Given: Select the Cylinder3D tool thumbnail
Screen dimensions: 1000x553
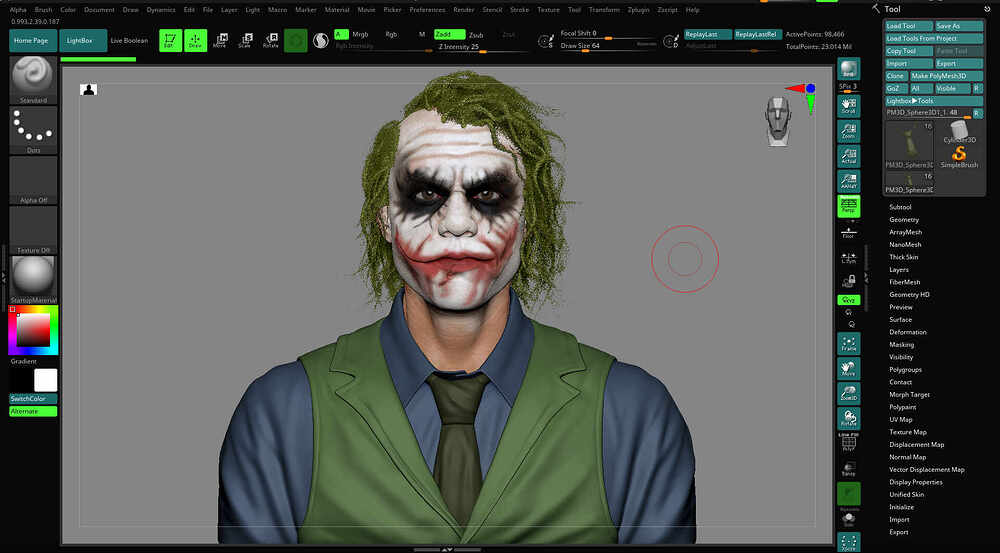Looking at the screenshot, I should point(959,133).
